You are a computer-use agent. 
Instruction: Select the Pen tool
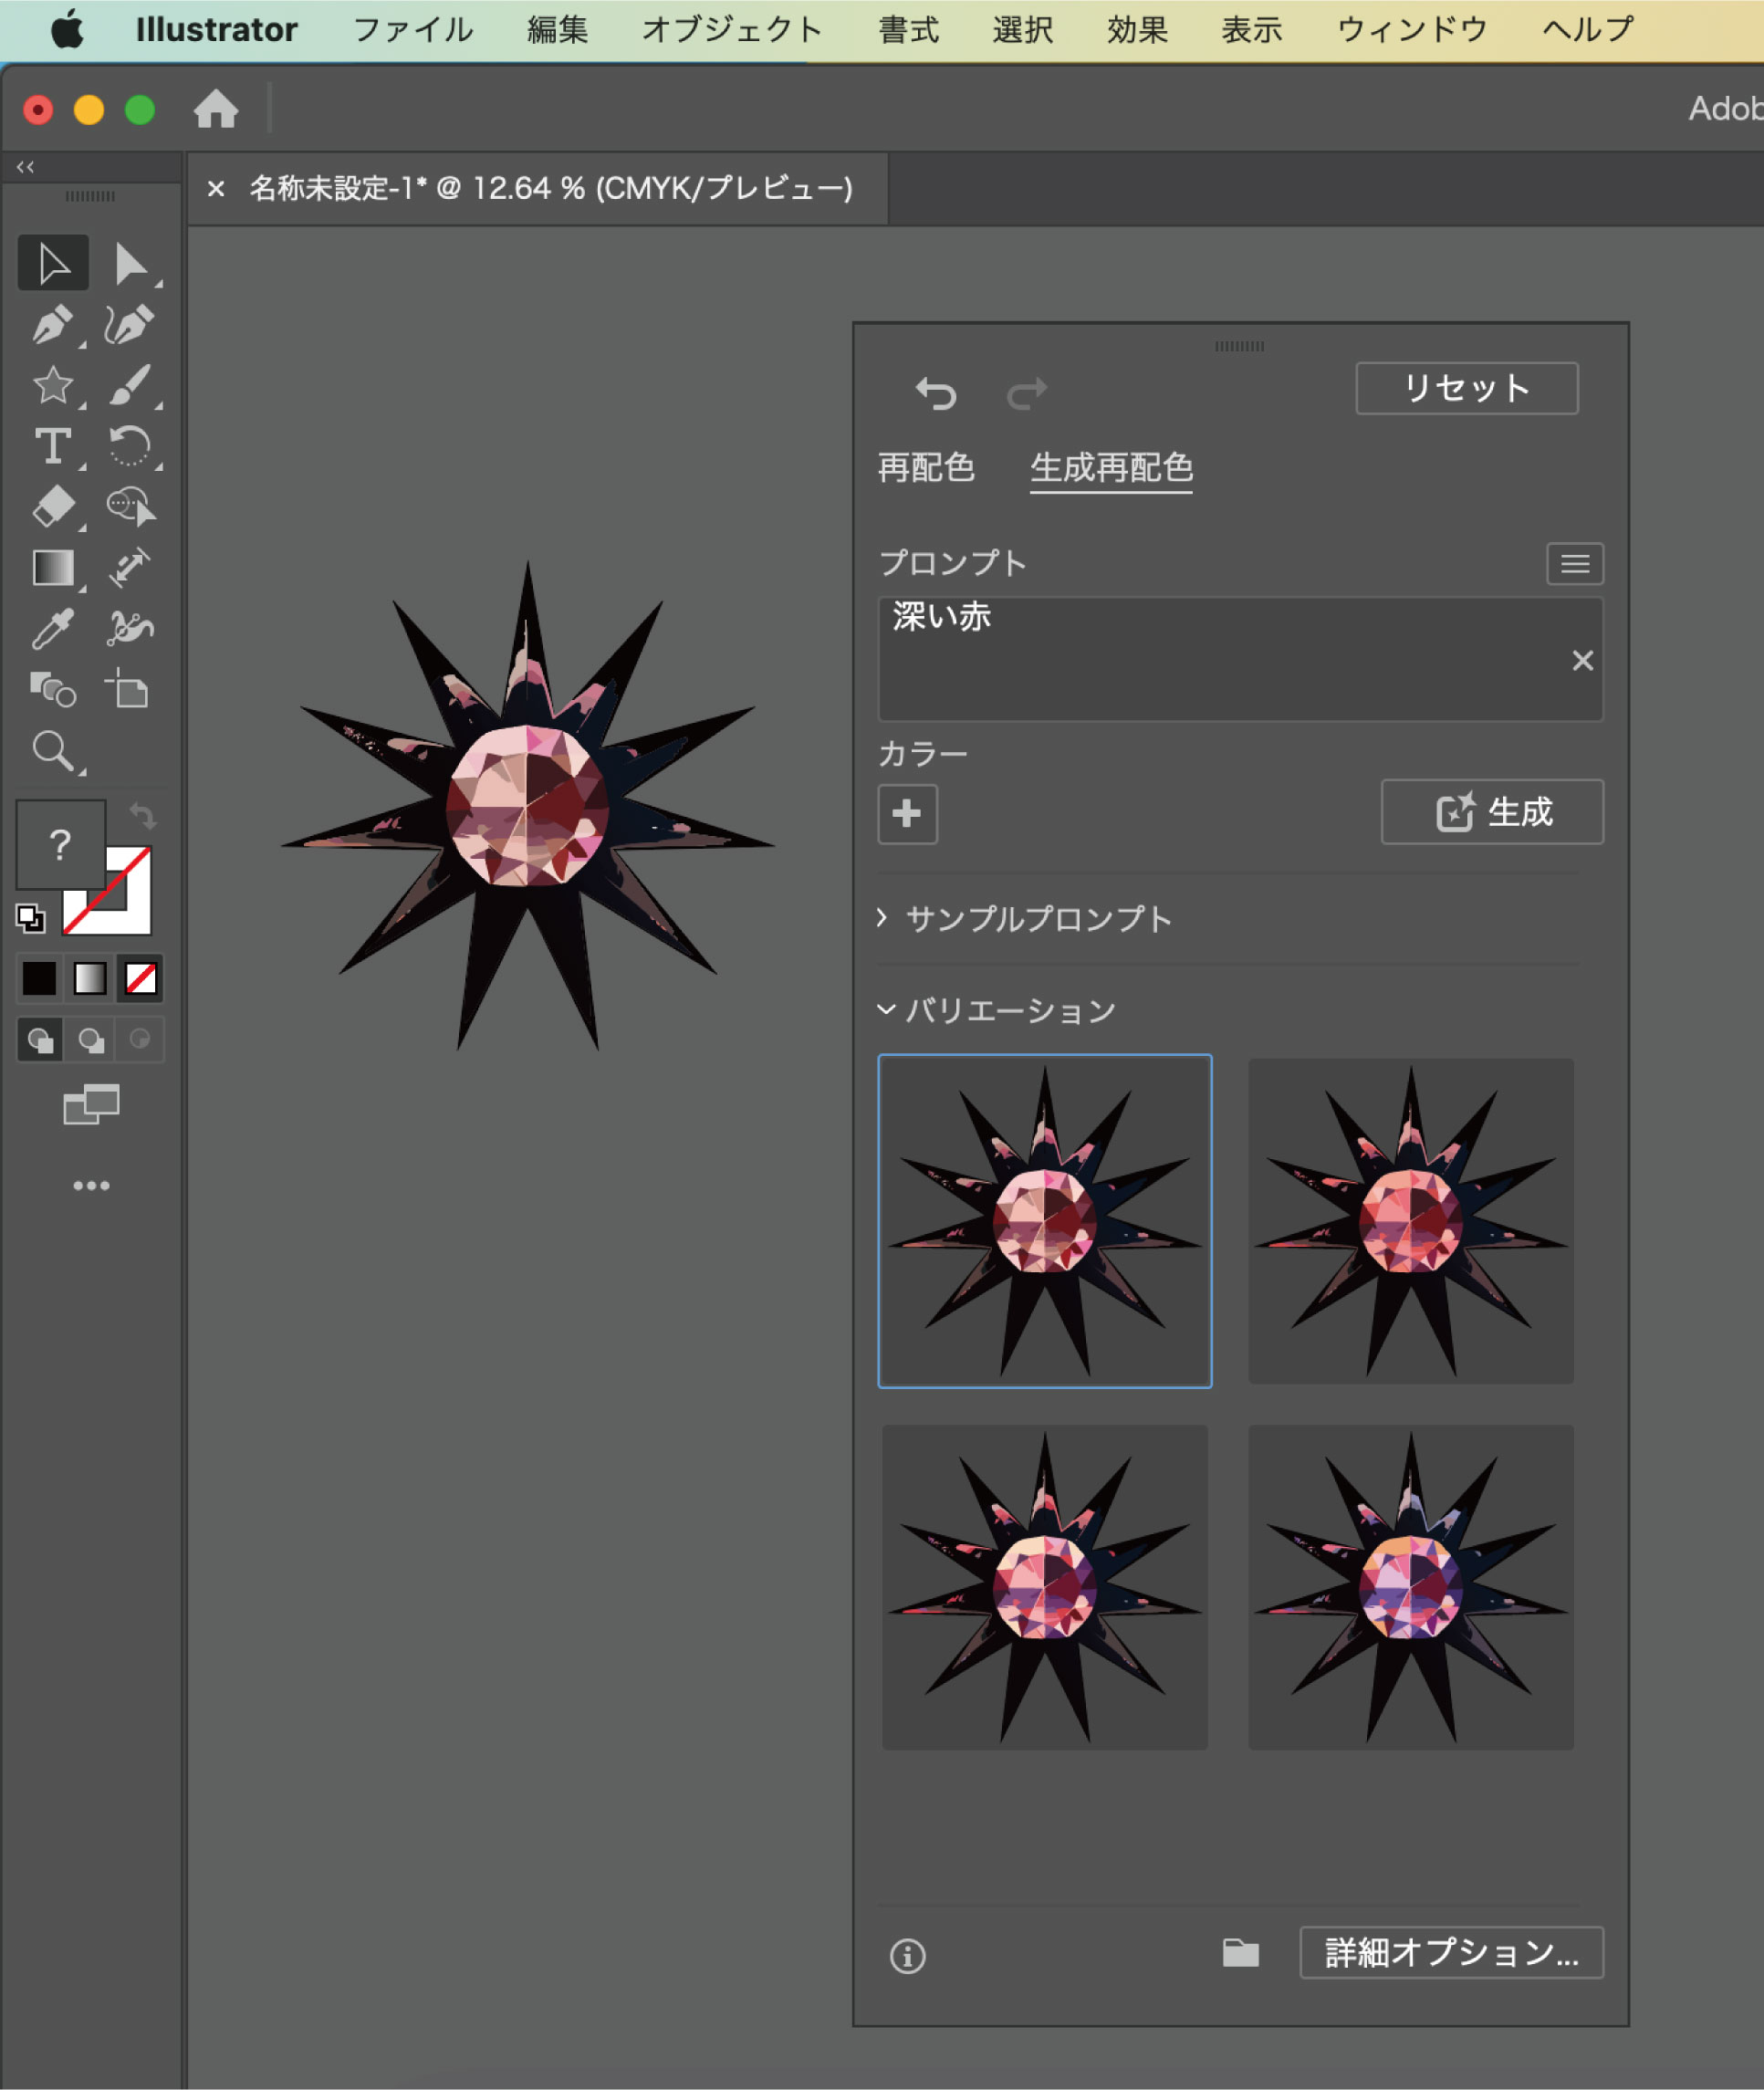pos(52,325)
